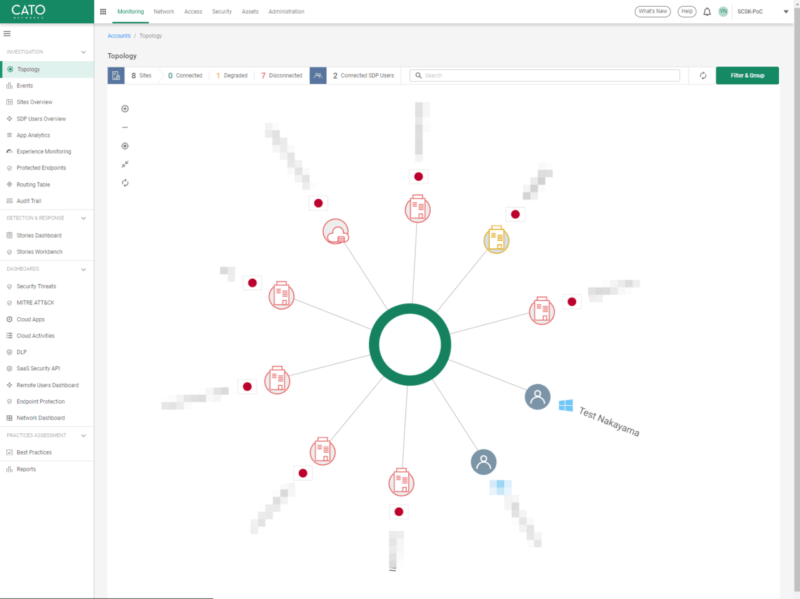800x599 pixels.
Task: Refresh the topology data
Action: [125, 182]
